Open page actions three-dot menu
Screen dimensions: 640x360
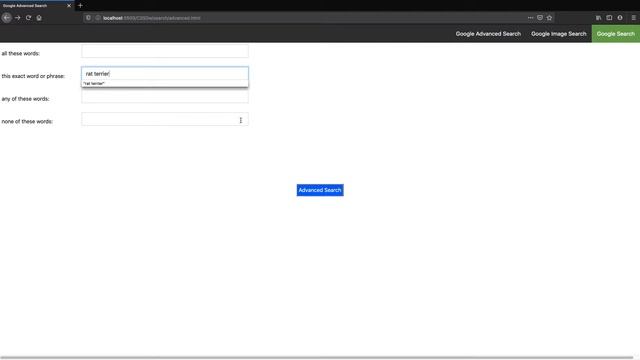[530, 18]
